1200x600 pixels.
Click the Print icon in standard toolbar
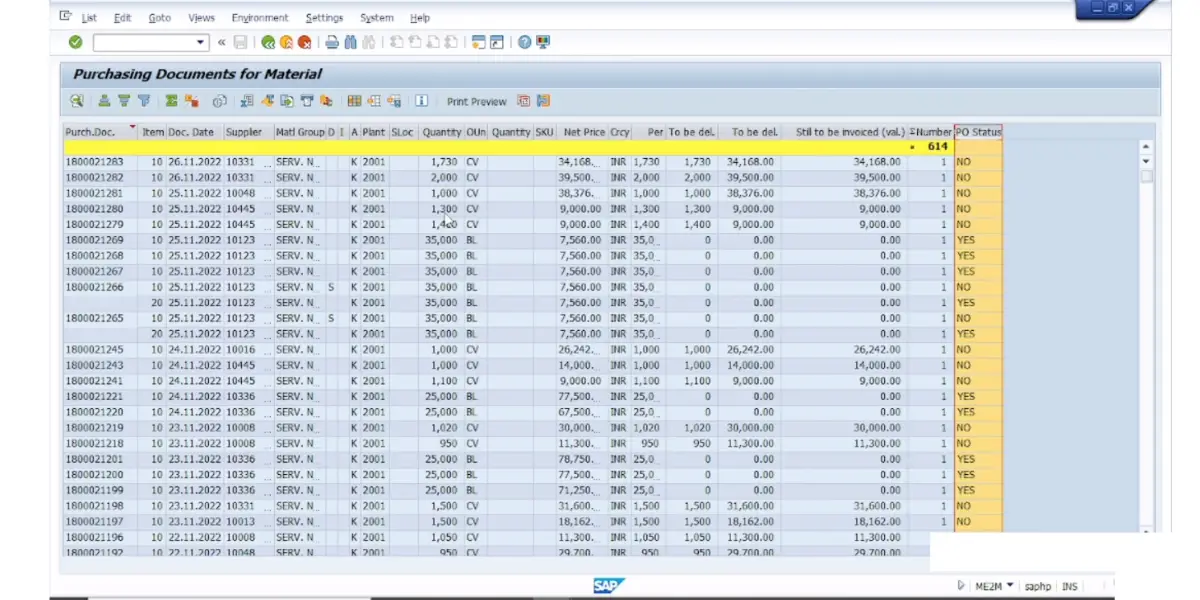[332, 42]
